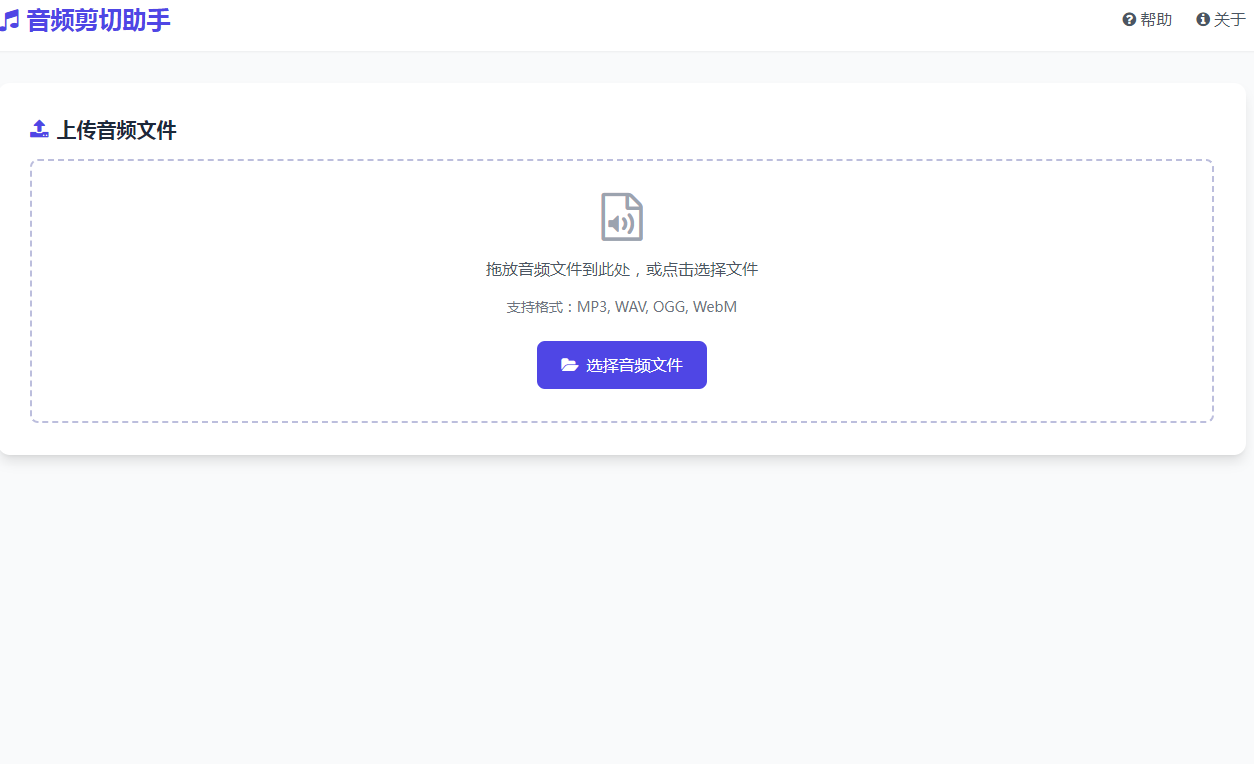Click the upload arrow icon before 上传音频文件
Screen dimensions: 1254x764
(x=39, y=128)
